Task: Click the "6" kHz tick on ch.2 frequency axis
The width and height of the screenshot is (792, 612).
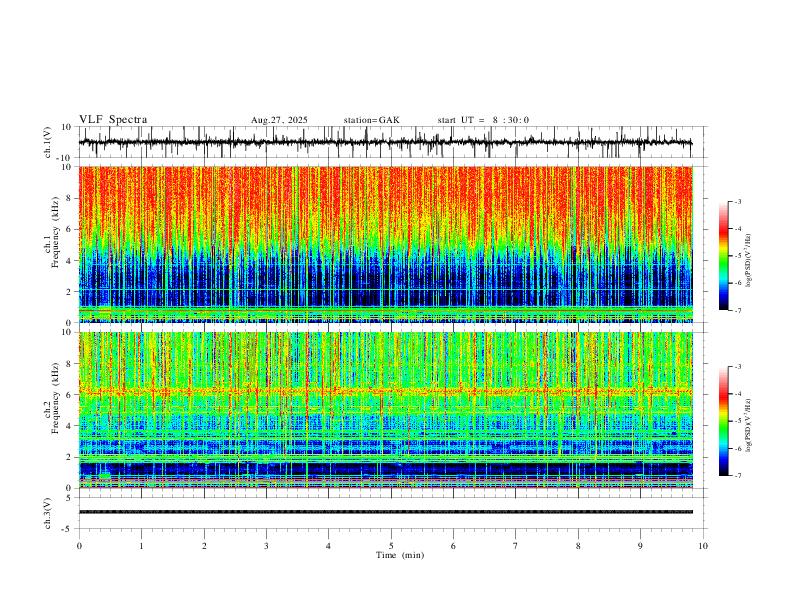Action: coord(69,395)
